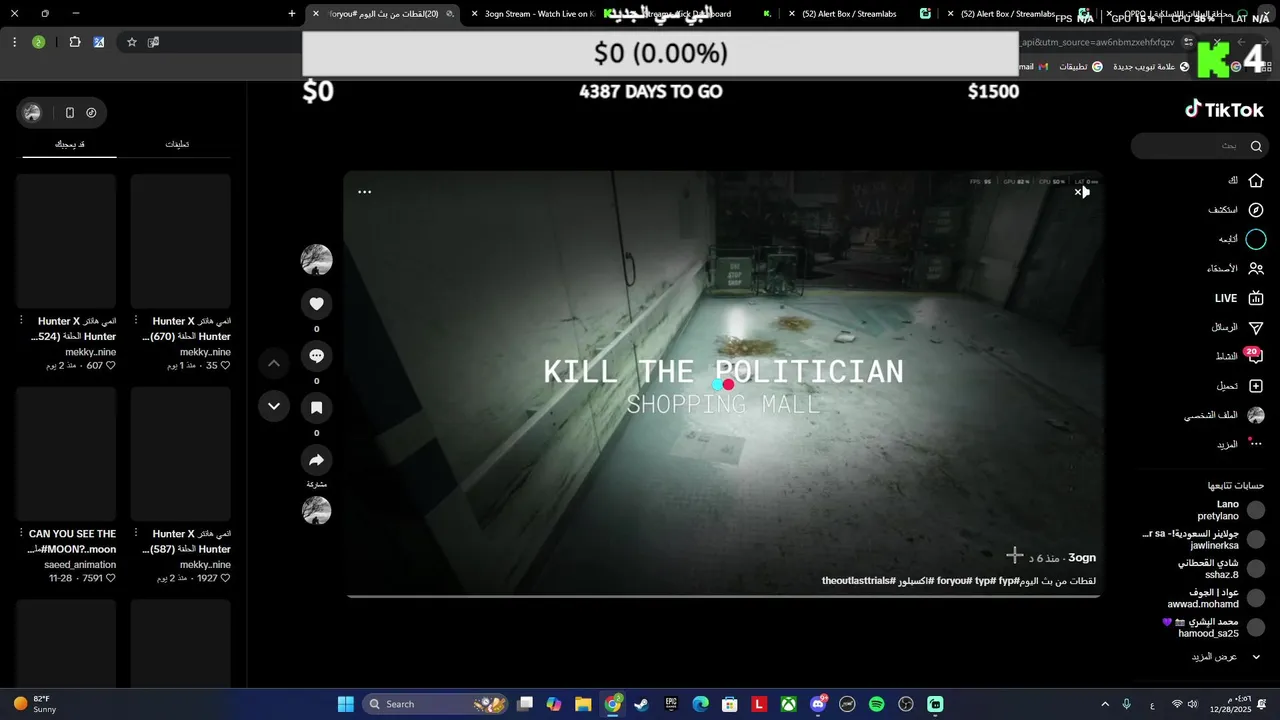Viewport: 1280px width, 720px height.
Task: Seek on the video progress bar
Action: pyautogui.click(x=723, y=596)
